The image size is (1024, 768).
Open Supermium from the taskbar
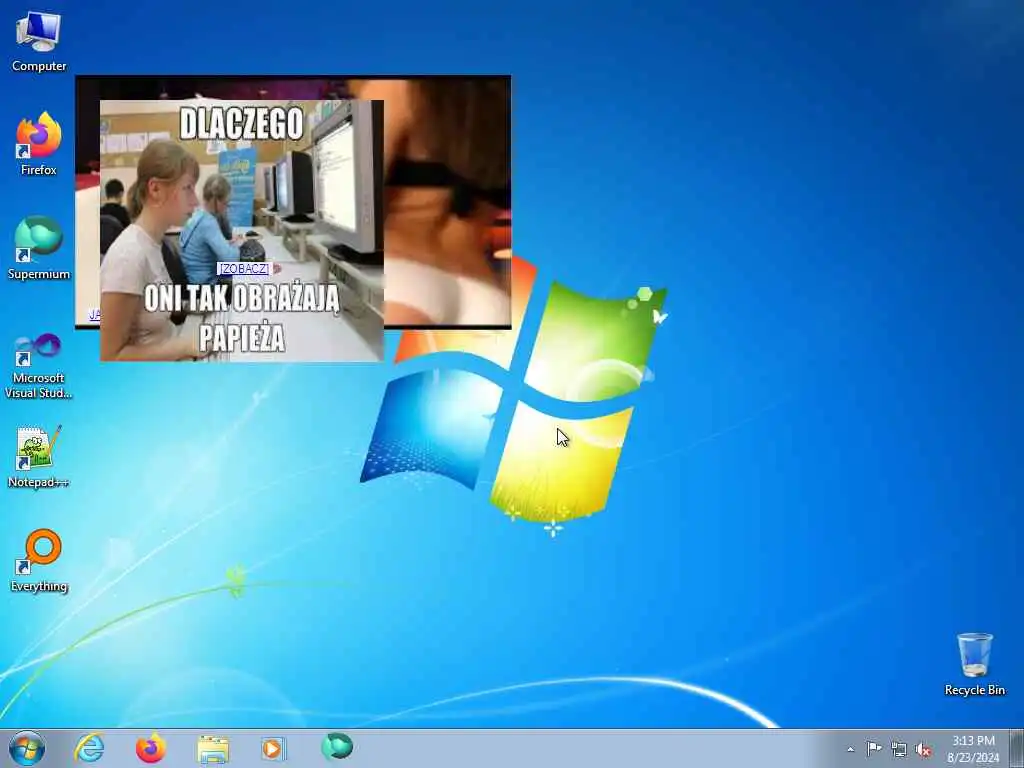coord(337,746)
